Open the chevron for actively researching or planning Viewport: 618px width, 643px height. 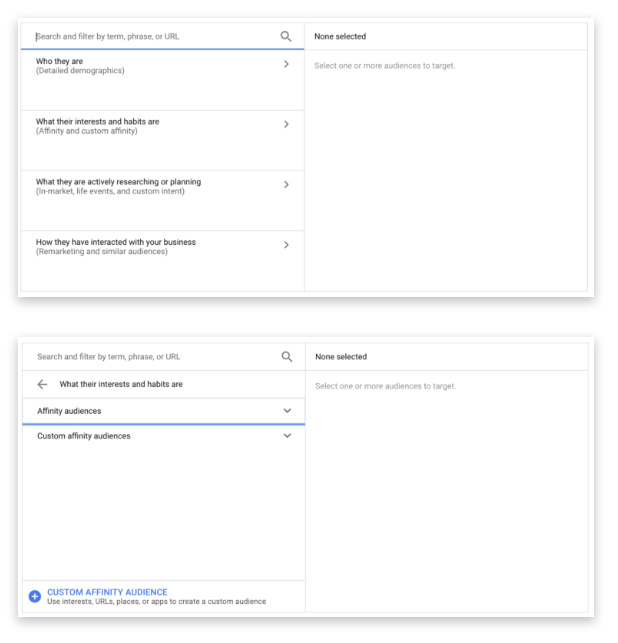(286, 185)
